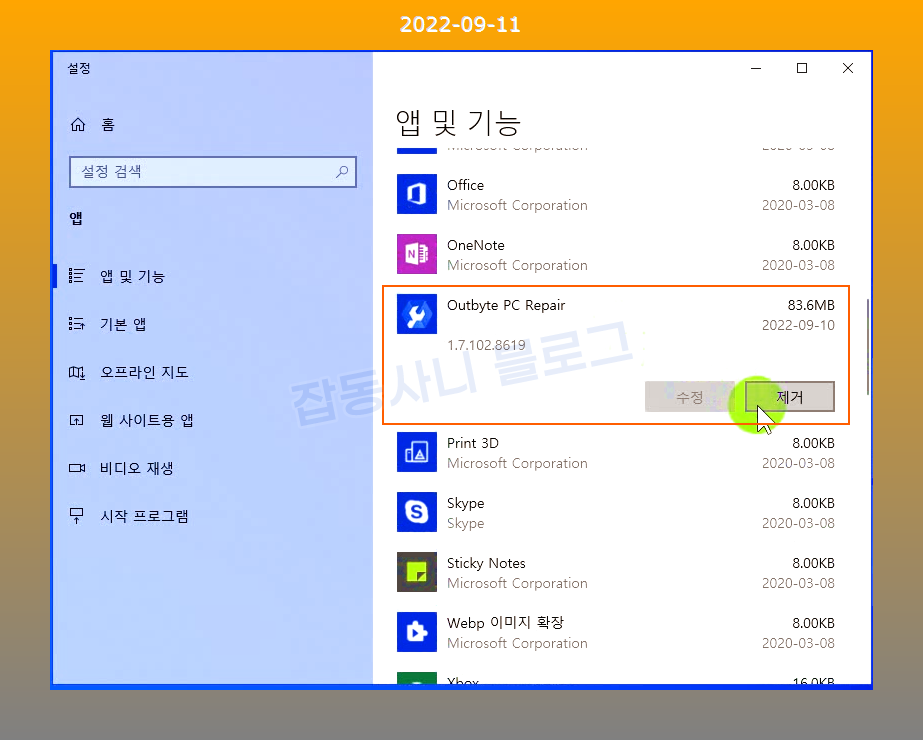Select the Webp 이미지 확장 app name

[x=506, y=623]
